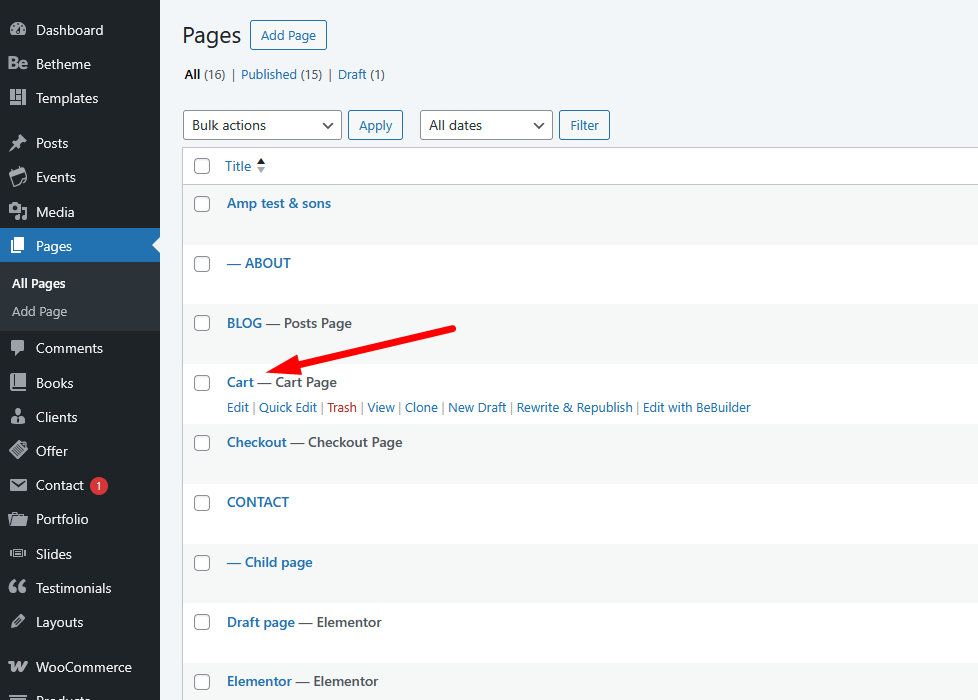Viewport: 978px width, 700px height.
Task: Click the Contact envelope icon
Action: pos(18,485)
